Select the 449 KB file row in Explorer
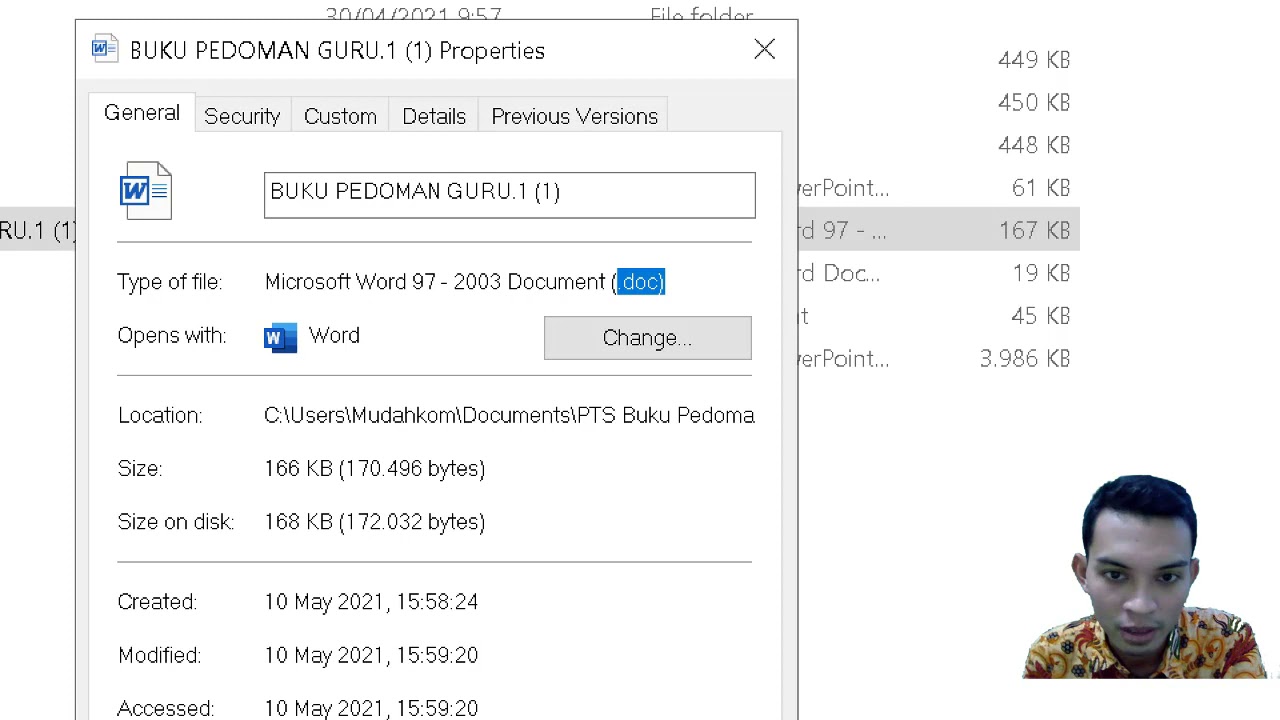This screenshot has height=720, width=1280. (x=939, y=60)
